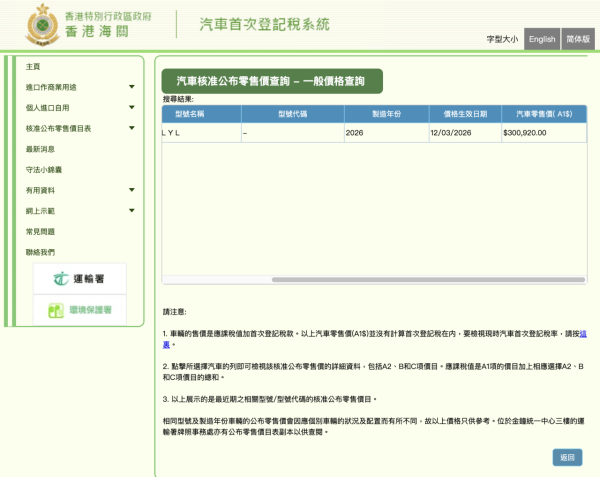This screenshot has width=600, height=477.
Task: Click the 字型大小 font size link
Action: (502, 39)
